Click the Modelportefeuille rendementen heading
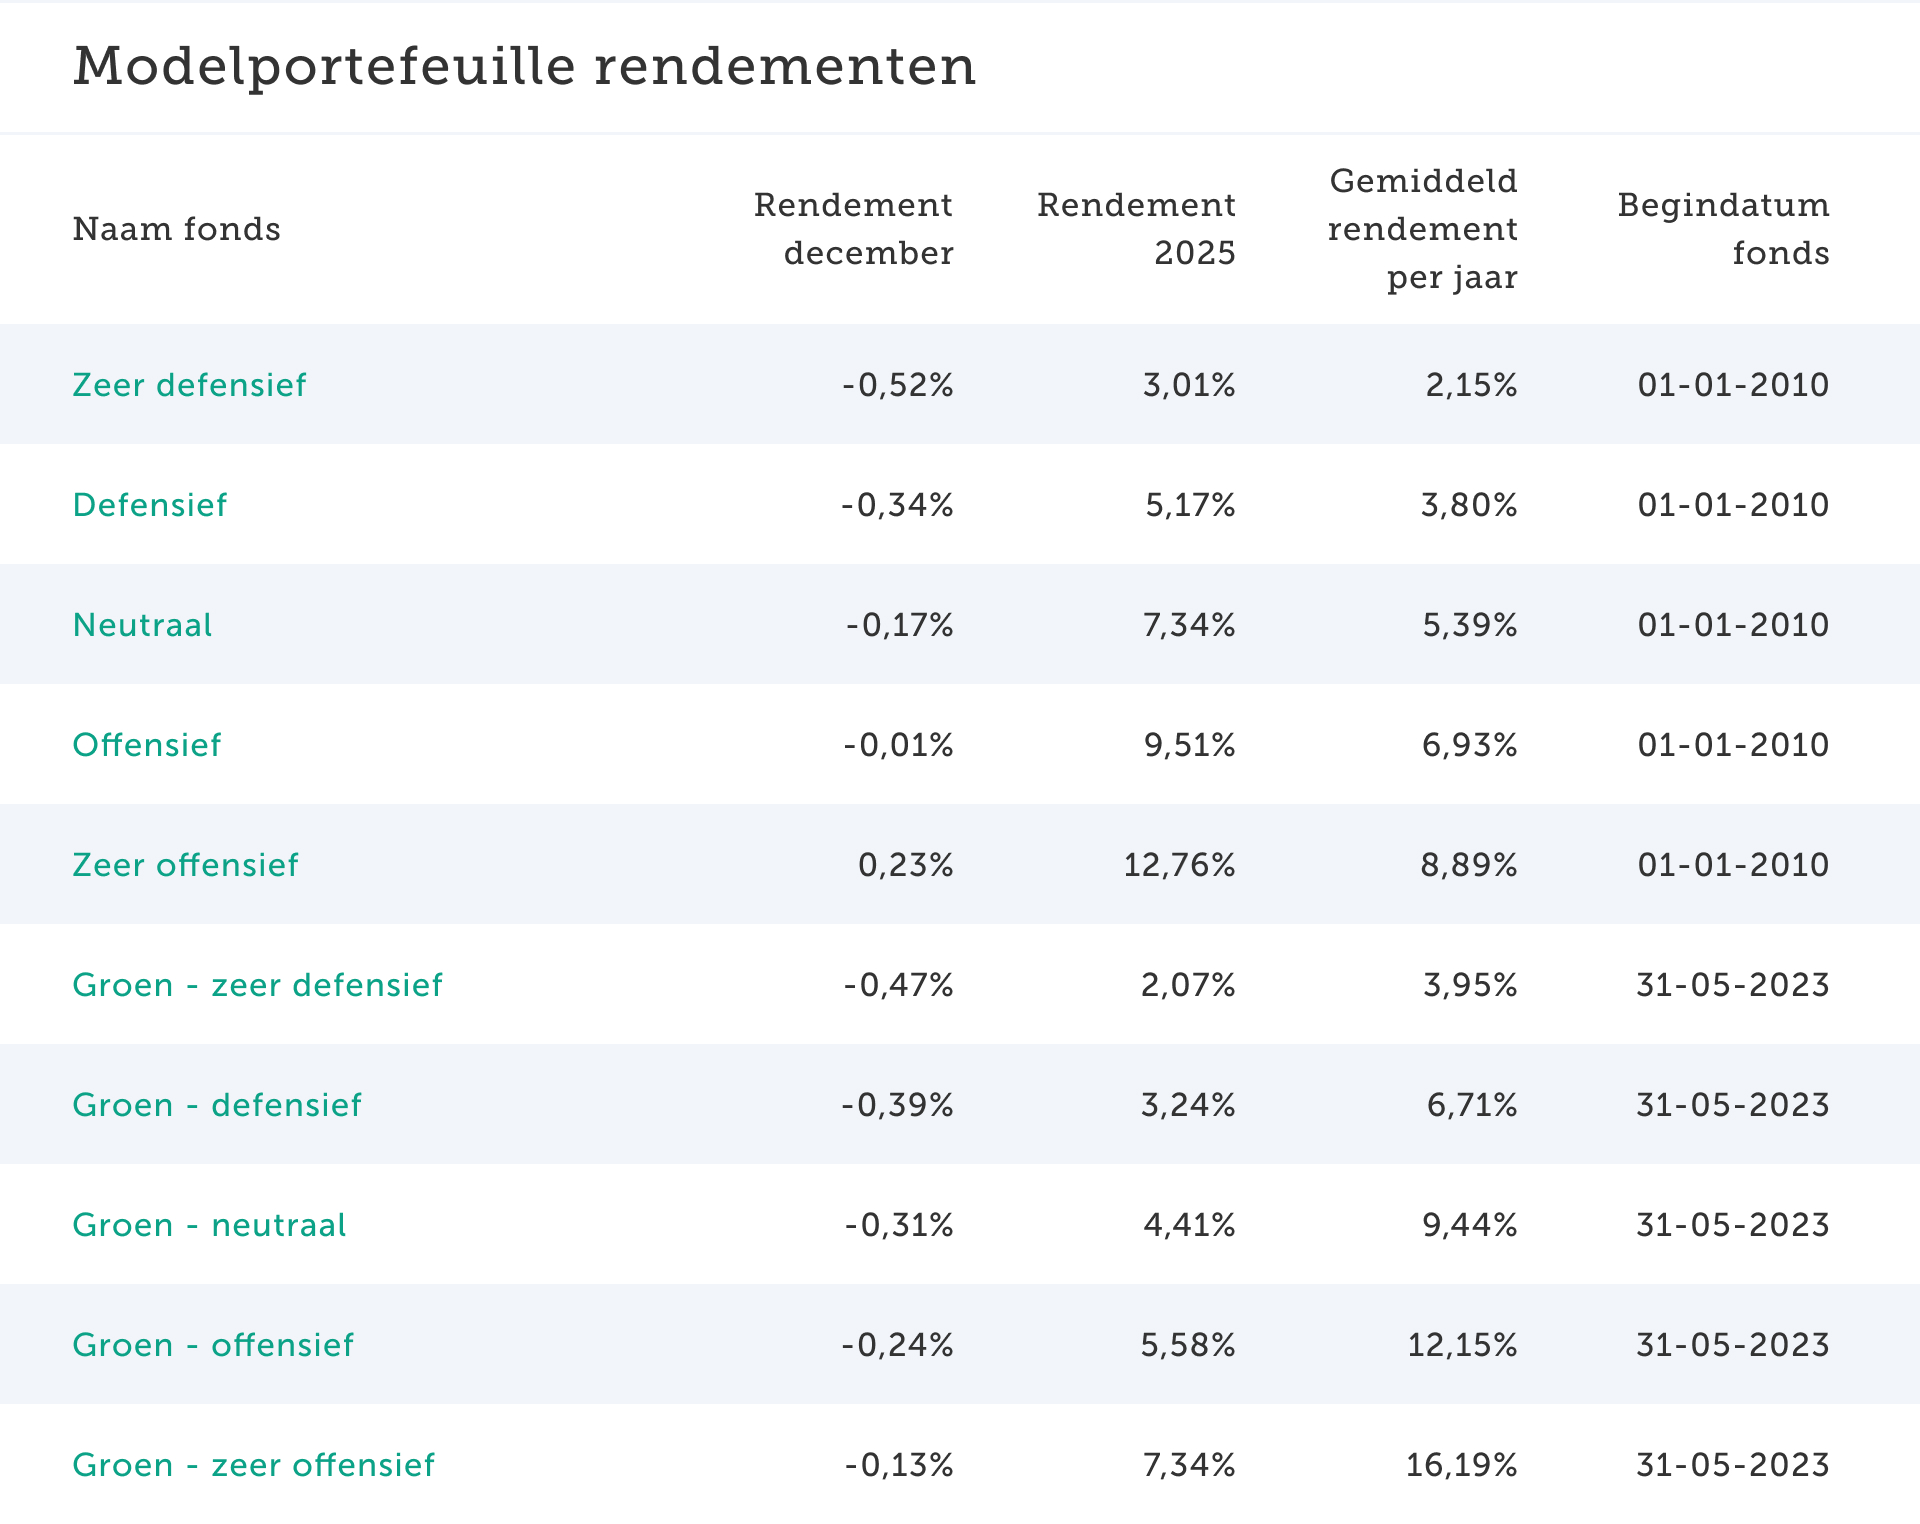The height and width of the screenshot is (1524, 1920). point(524,67)
